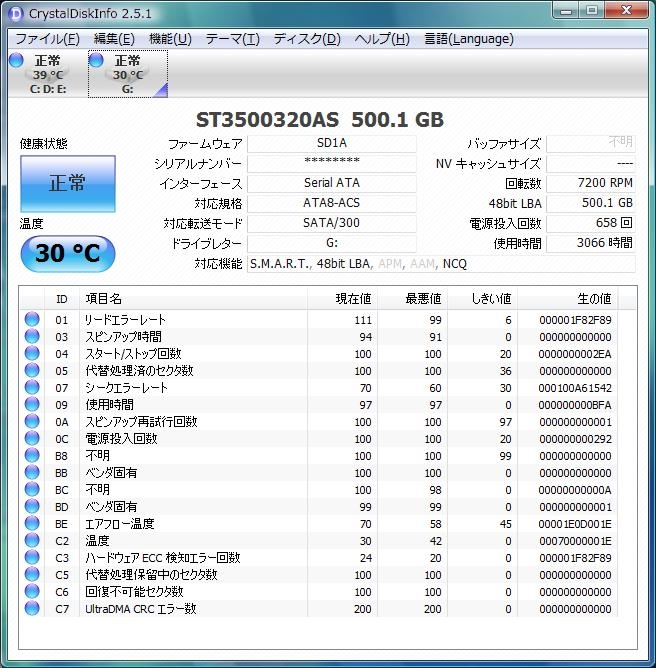Open the ヘルプ(H) menu
This screenshot has height=668, width=656.
pos(382,39)
